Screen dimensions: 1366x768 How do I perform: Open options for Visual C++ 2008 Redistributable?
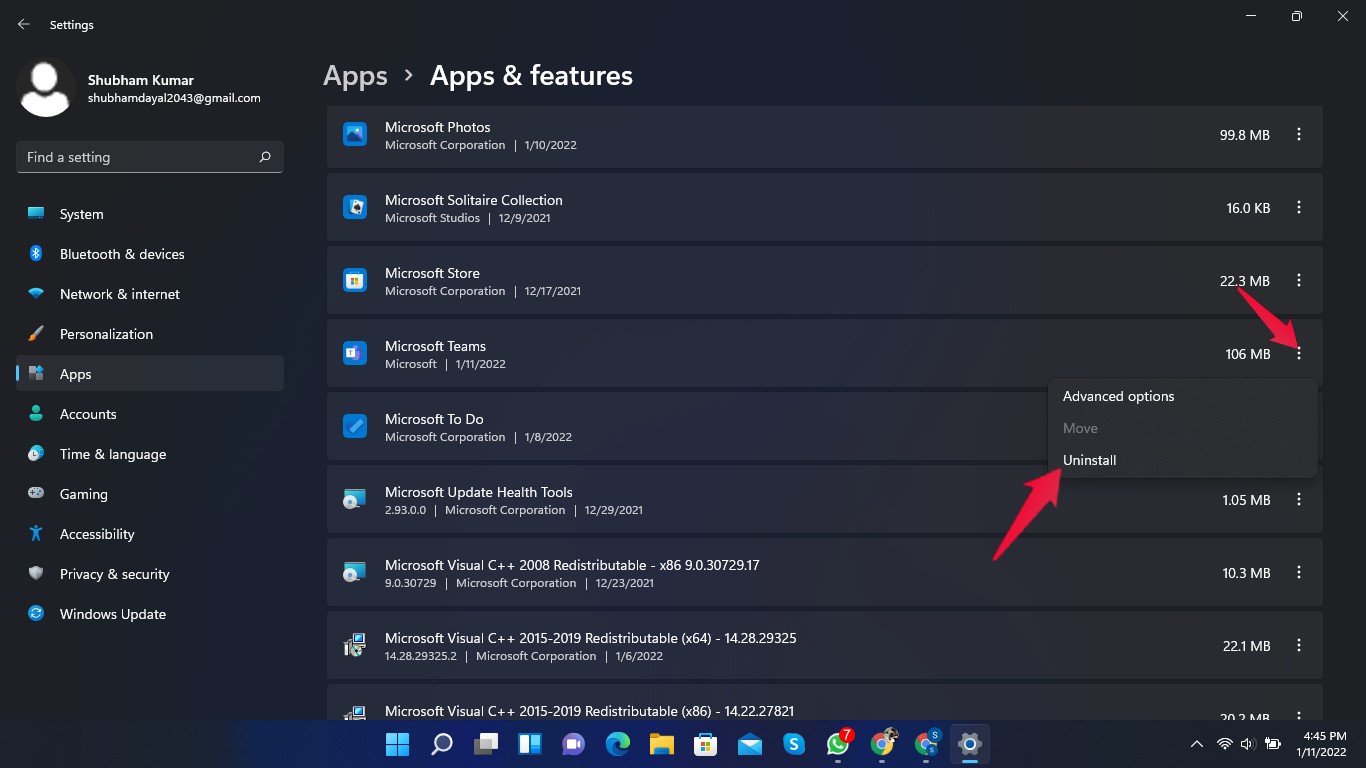coord(1298,572)
